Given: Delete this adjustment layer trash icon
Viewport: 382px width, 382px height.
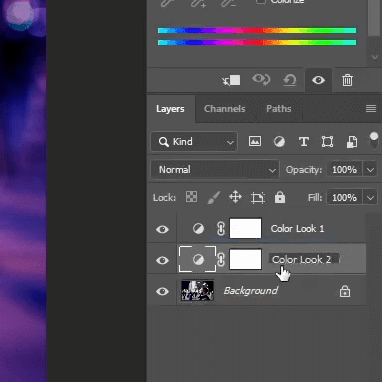Looking at the screenshot, I should point(347,80).
